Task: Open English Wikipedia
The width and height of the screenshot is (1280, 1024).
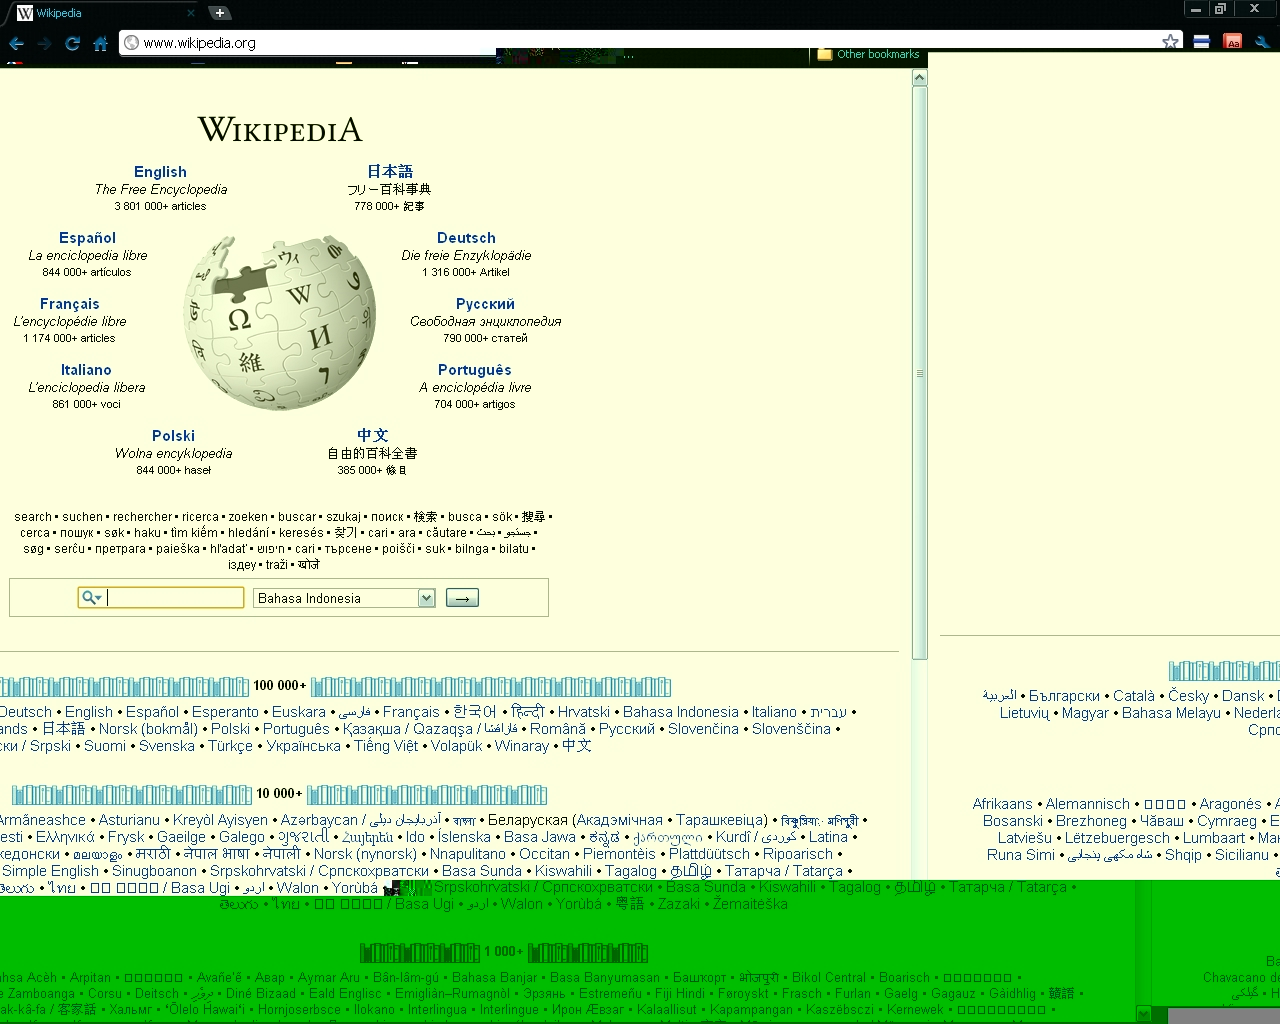Action: point(160,172)
